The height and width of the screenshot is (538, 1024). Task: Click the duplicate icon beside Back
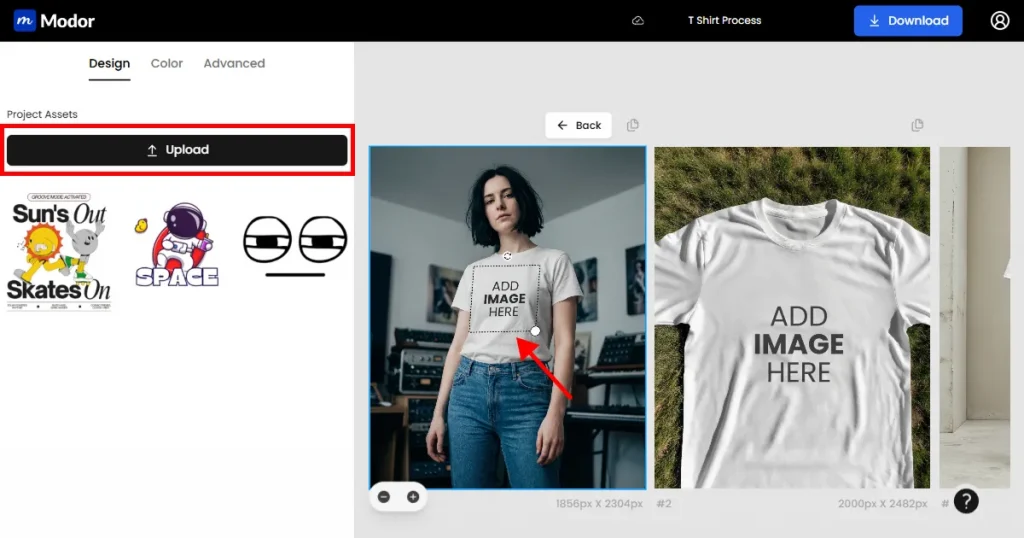click(633, 125)
